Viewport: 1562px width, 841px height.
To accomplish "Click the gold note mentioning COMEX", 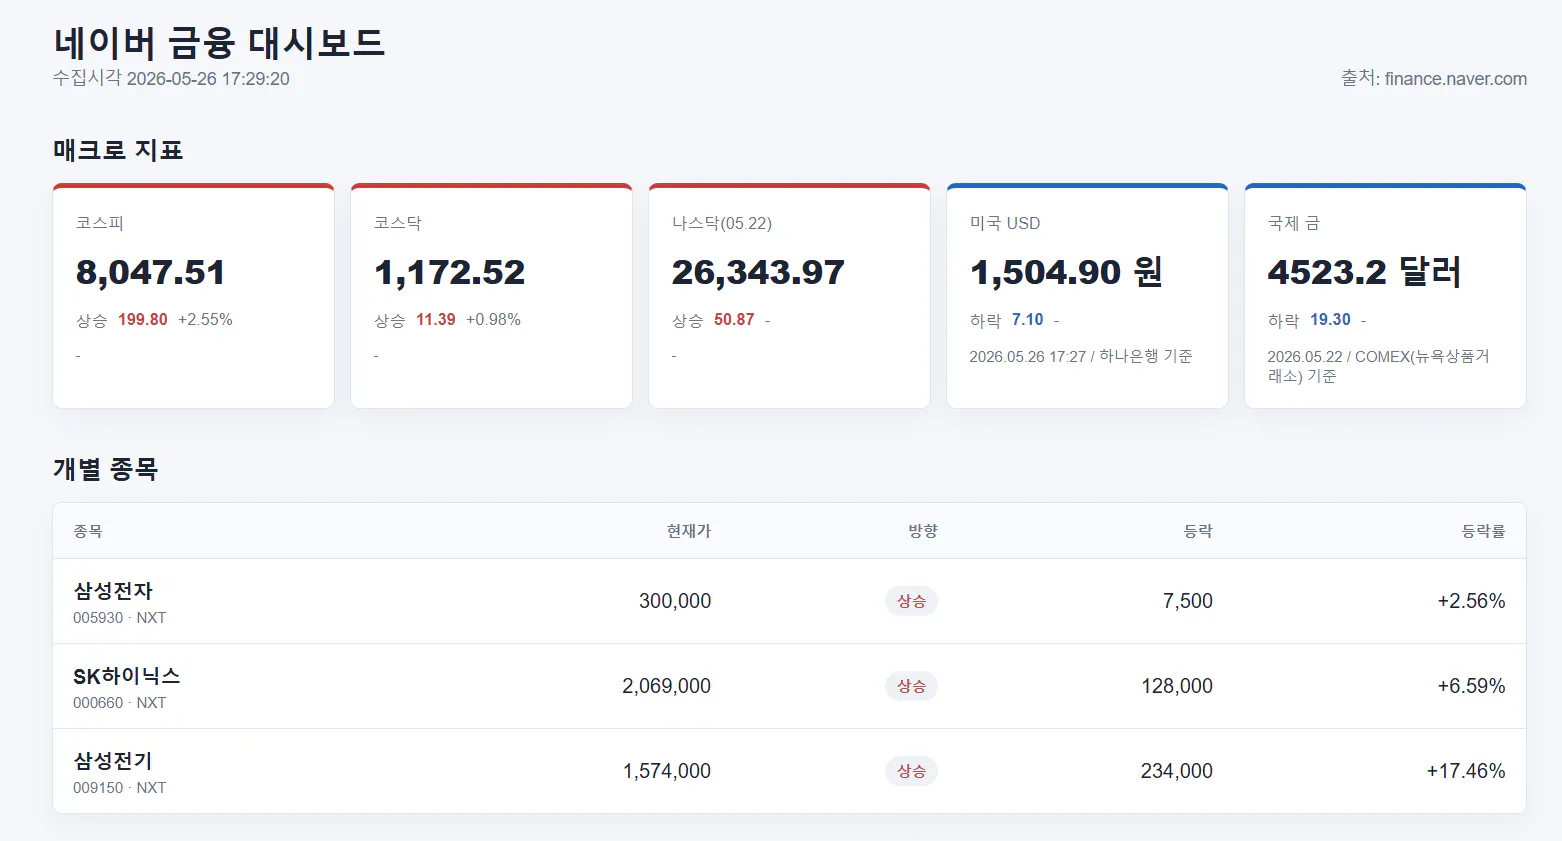I will (1379, 366).
